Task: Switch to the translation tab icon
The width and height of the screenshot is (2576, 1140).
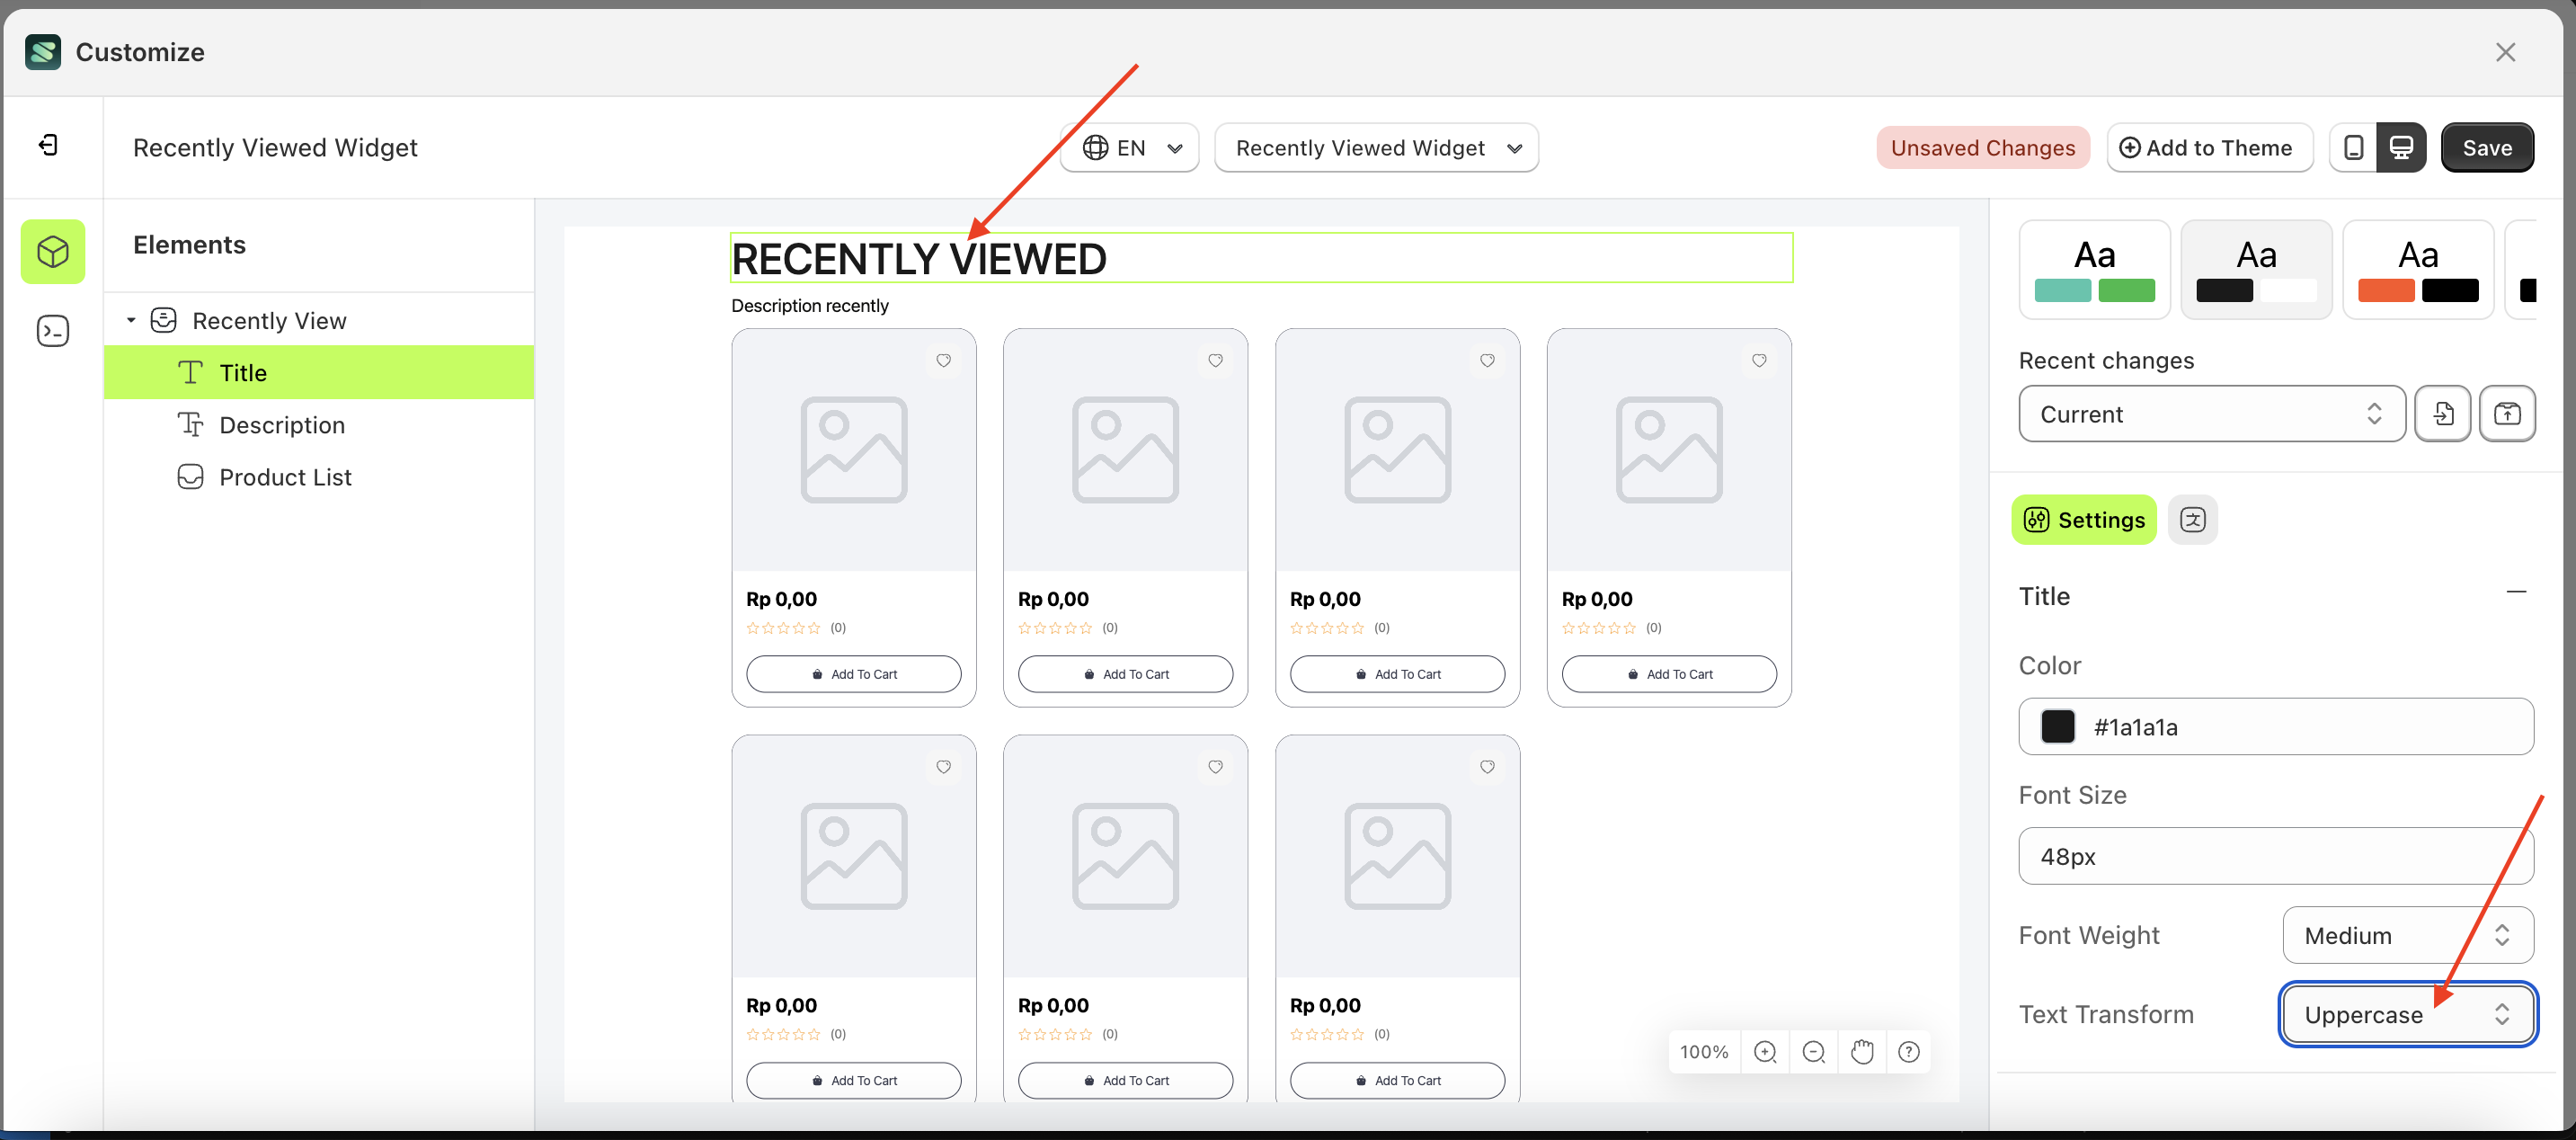Action: point(2192,519)
